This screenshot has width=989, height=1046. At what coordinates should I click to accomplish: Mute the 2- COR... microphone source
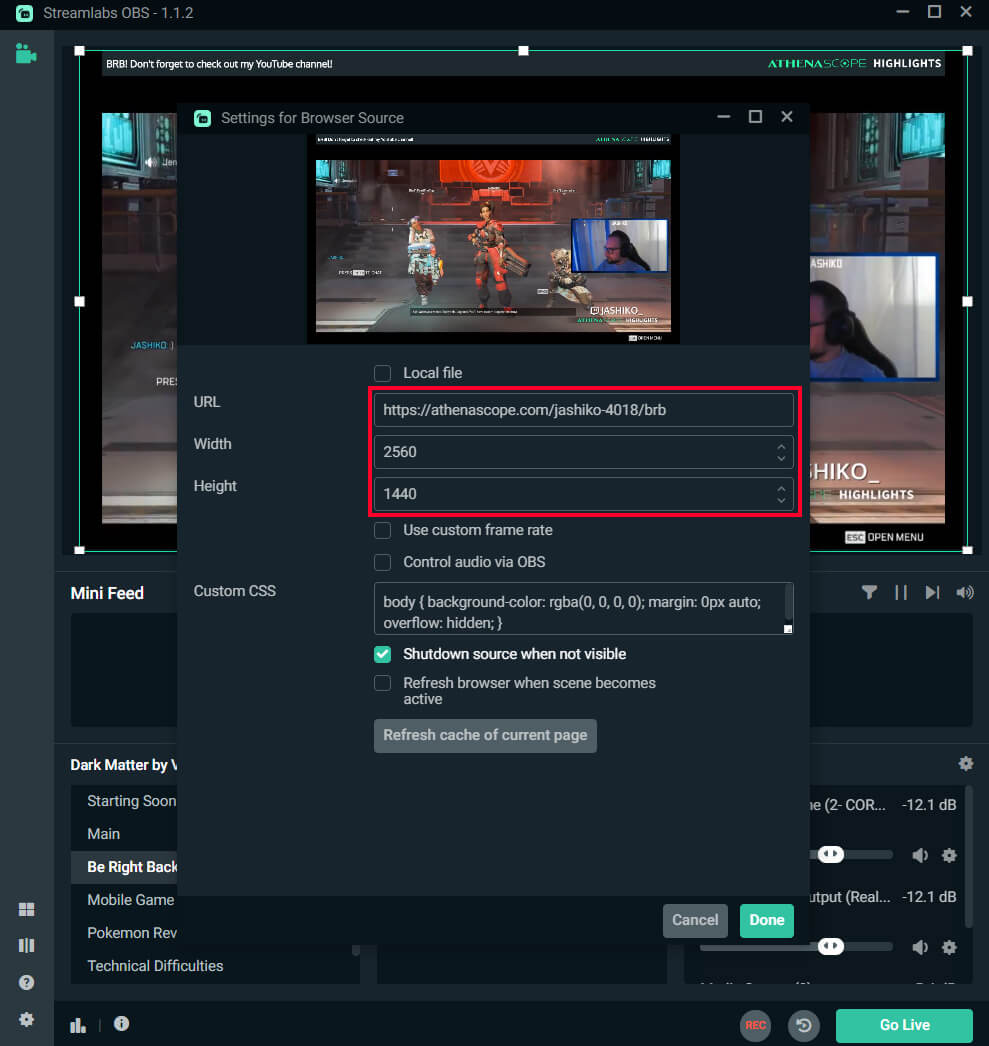(x=920, y=855)
